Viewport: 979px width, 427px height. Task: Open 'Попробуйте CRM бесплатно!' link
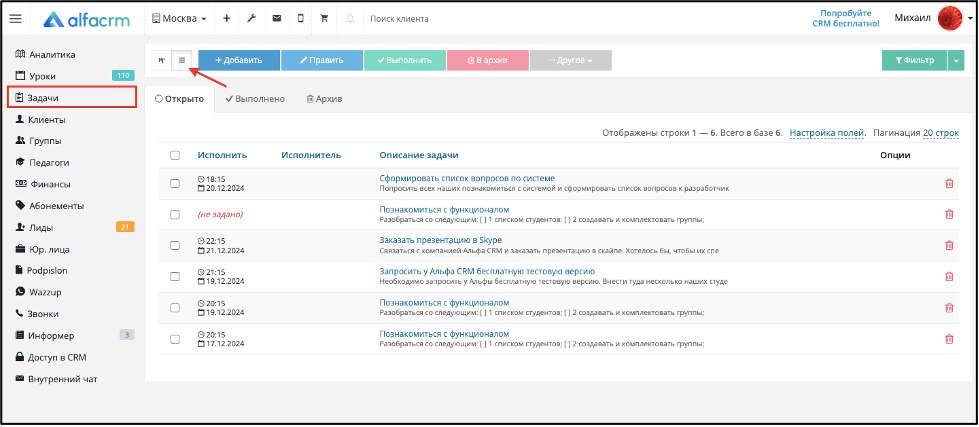click(x=846, y=18)
